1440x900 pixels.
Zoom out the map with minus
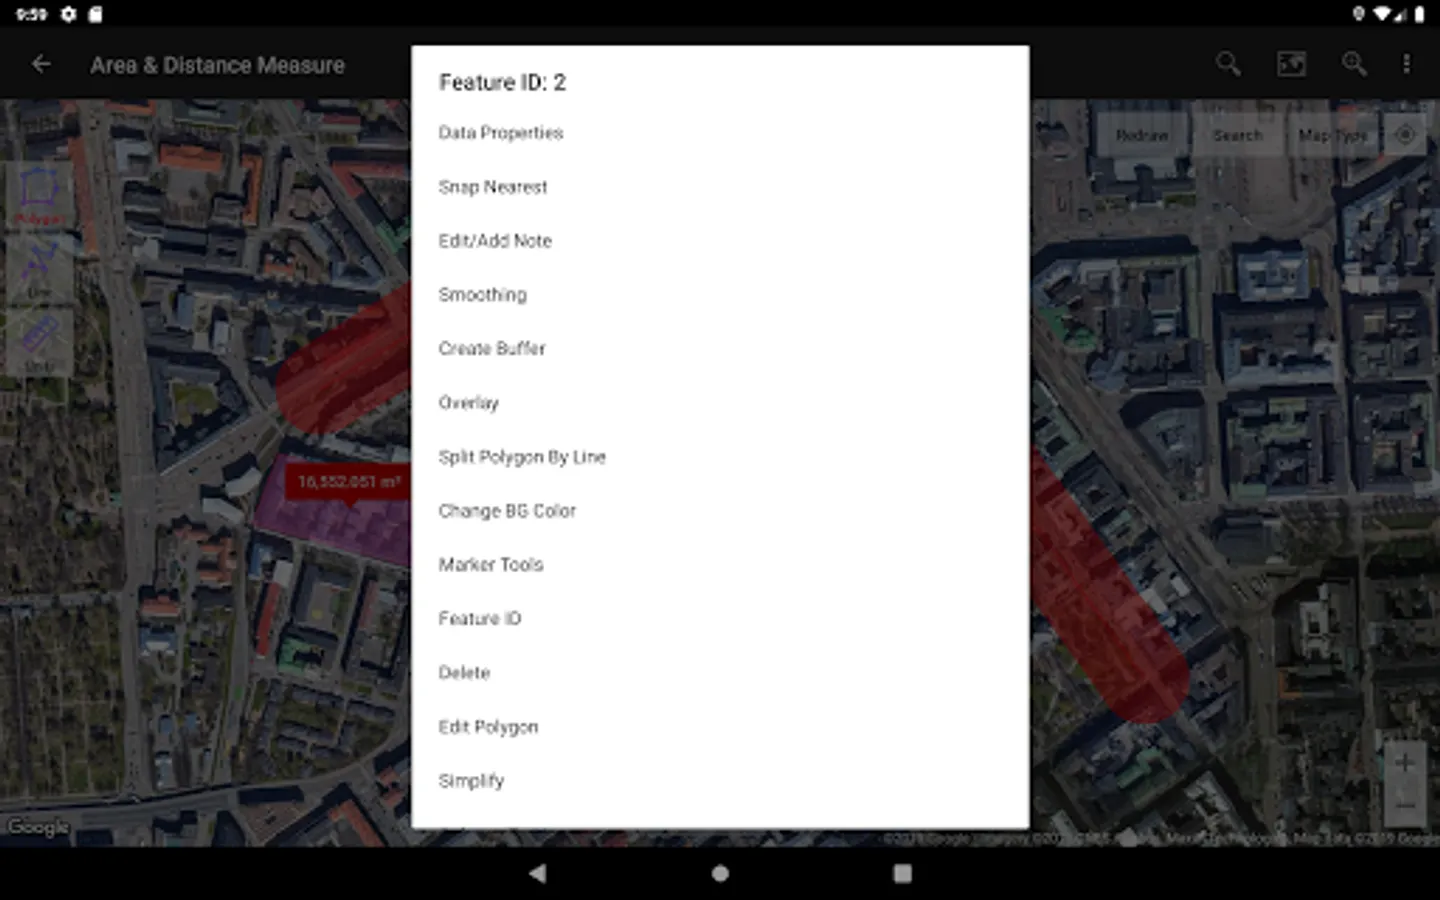point(1404,806)
